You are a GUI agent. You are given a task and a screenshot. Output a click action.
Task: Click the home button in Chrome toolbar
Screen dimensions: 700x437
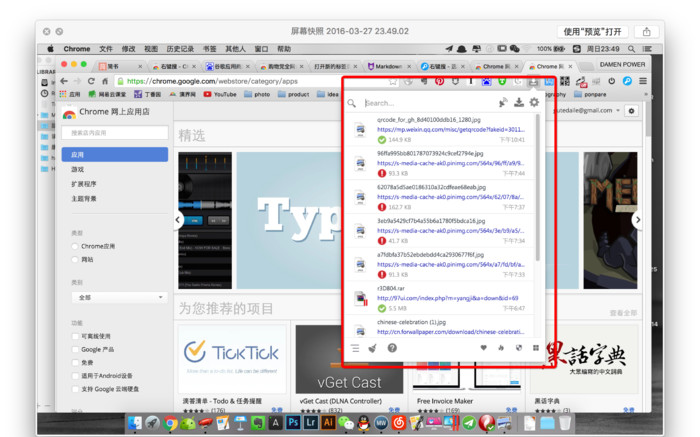pyautogui.click(x=105, y=81)
